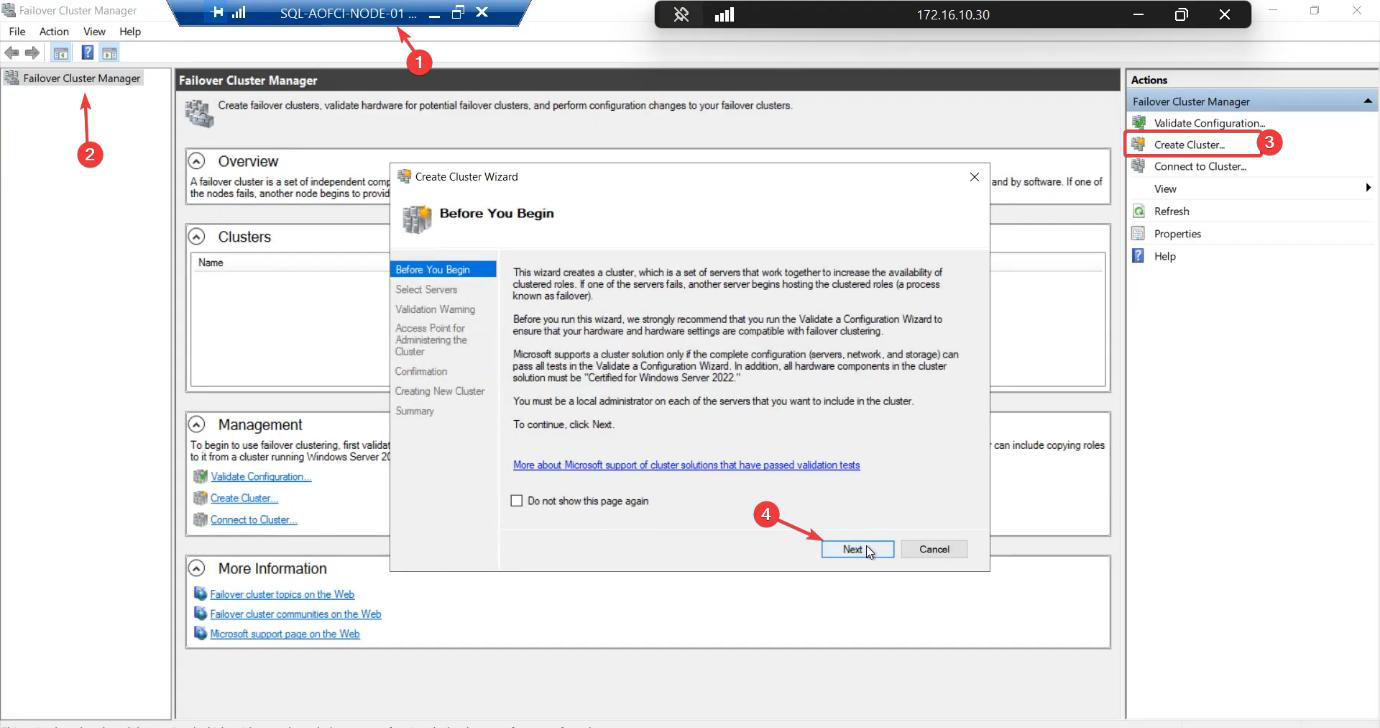Viewport: 1380px width, 728px height.
Task: Click signal strength icon on 172.16.10.30 bar
Action: click(725, 15)
